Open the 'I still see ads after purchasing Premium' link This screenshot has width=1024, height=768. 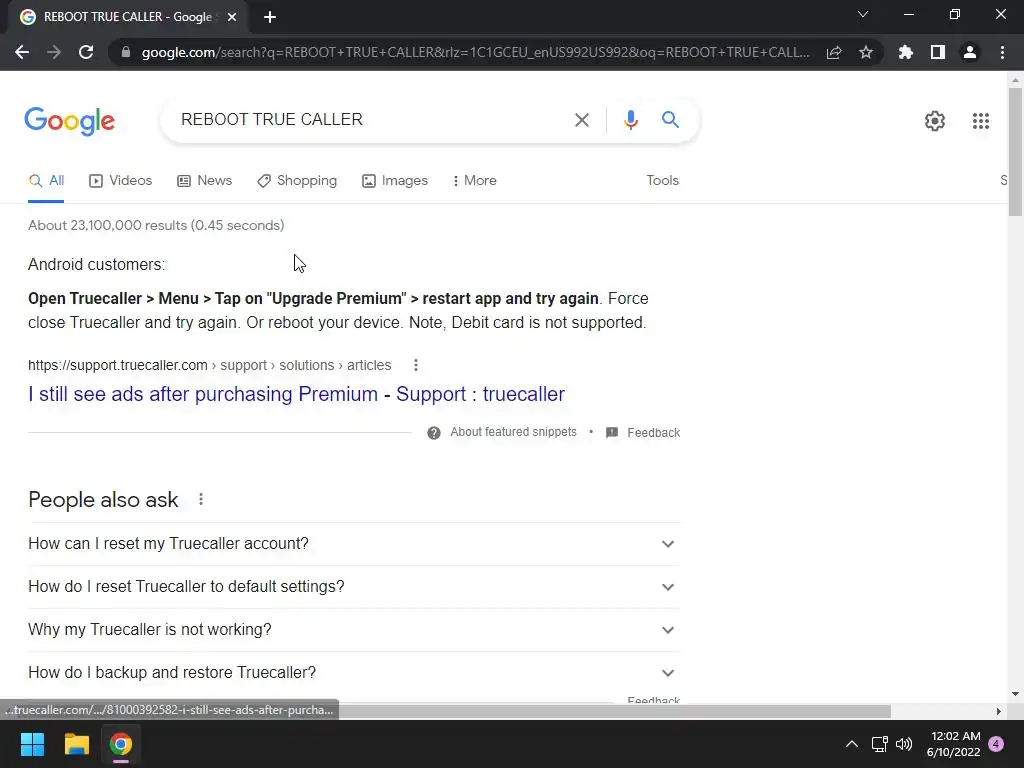296,394
